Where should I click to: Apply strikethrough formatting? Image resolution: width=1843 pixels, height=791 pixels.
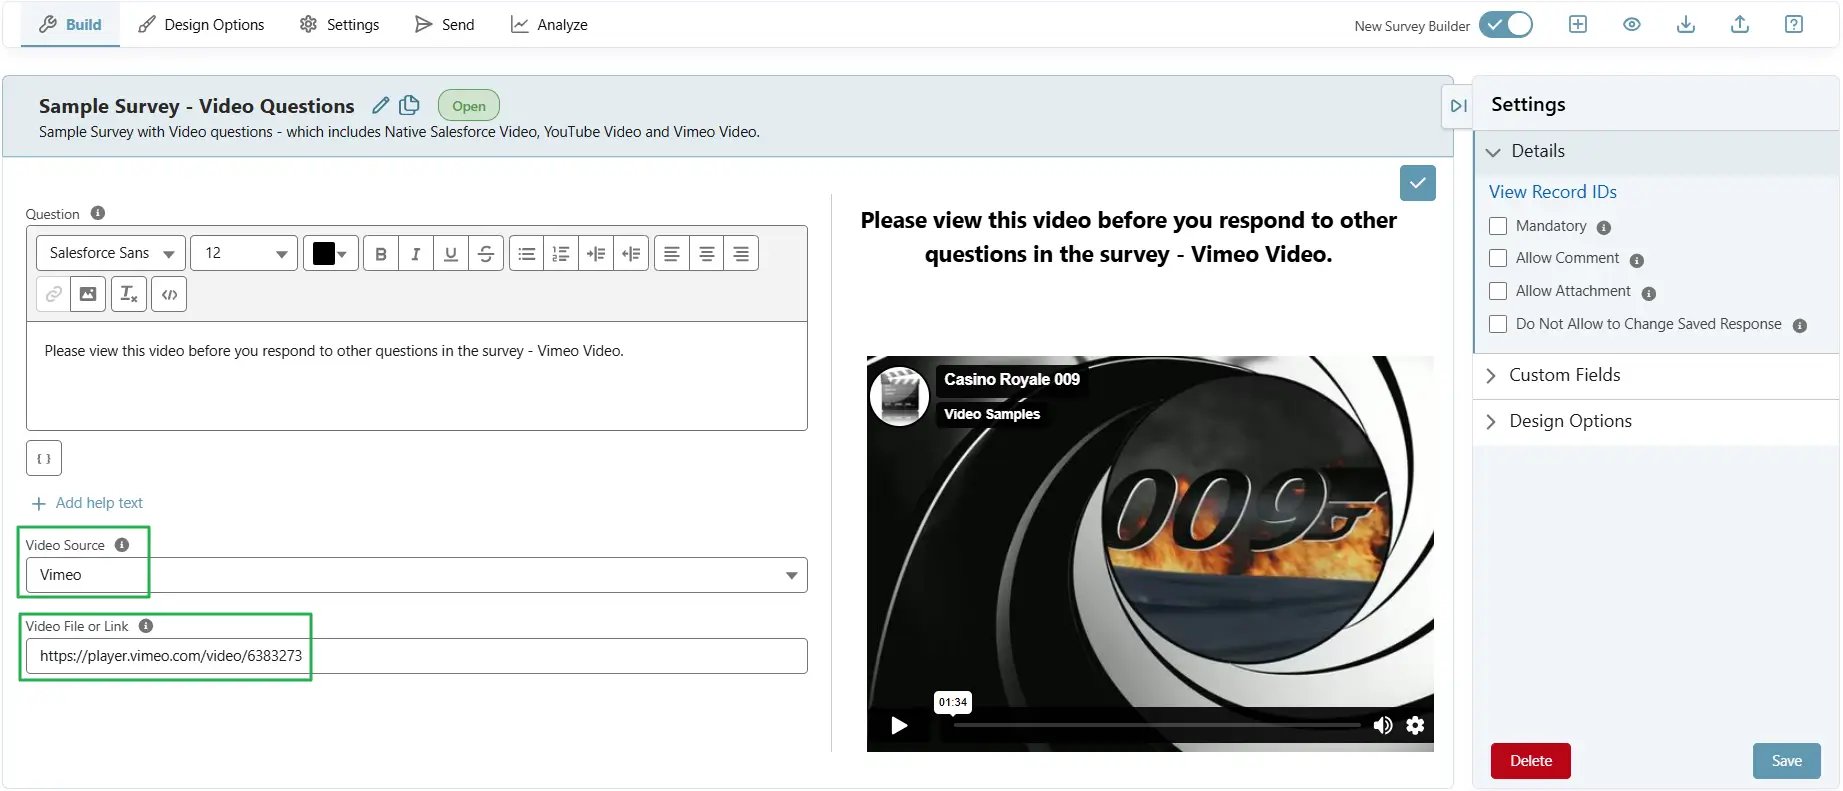coord(486,254)
